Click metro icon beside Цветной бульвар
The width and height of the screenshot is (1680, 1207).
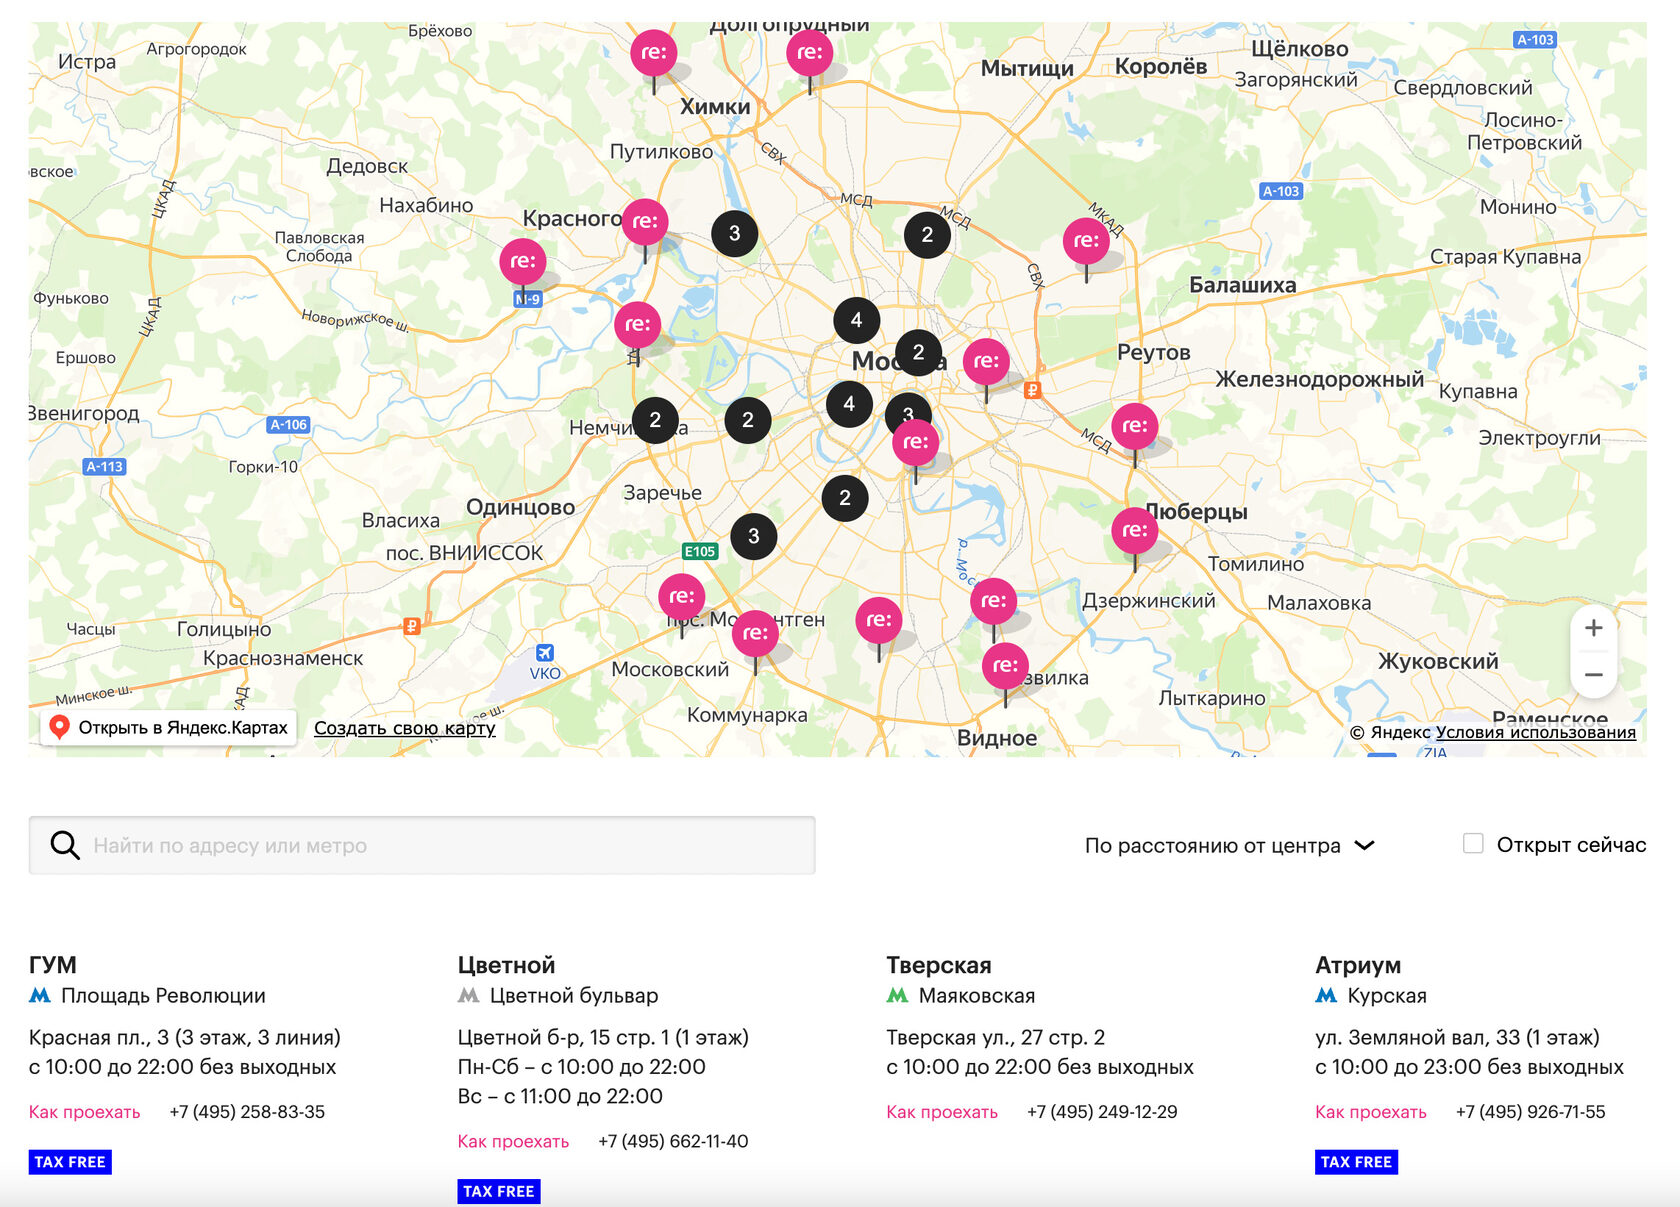(x=469, y=995)
